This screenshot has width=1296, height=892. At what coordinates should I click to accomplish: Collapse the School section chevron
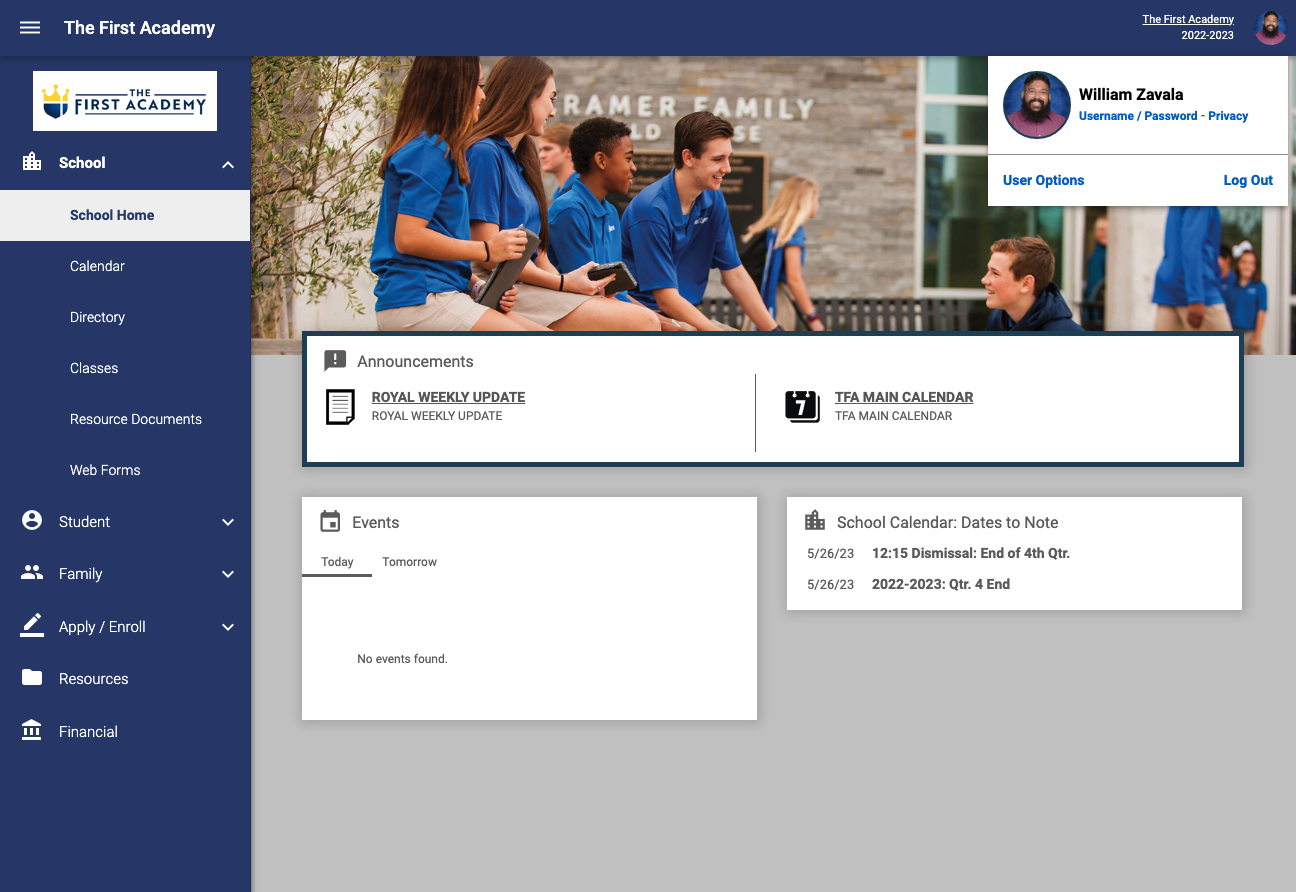coord(228,164)
